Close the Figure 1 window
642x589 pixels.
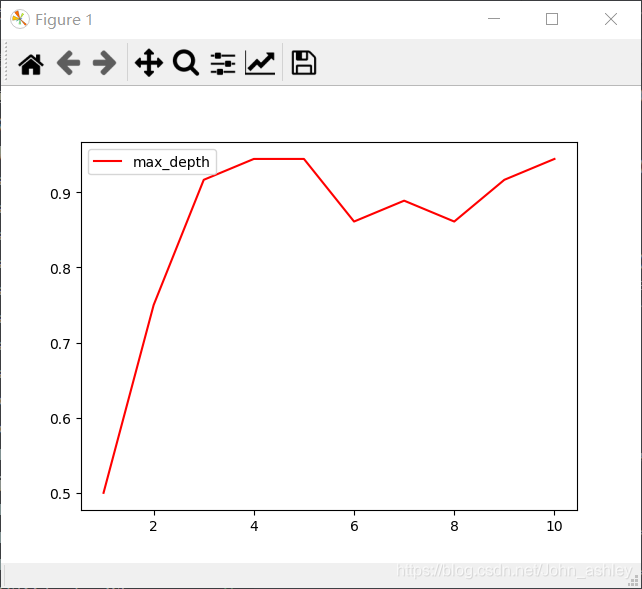(x=611, y=19)
